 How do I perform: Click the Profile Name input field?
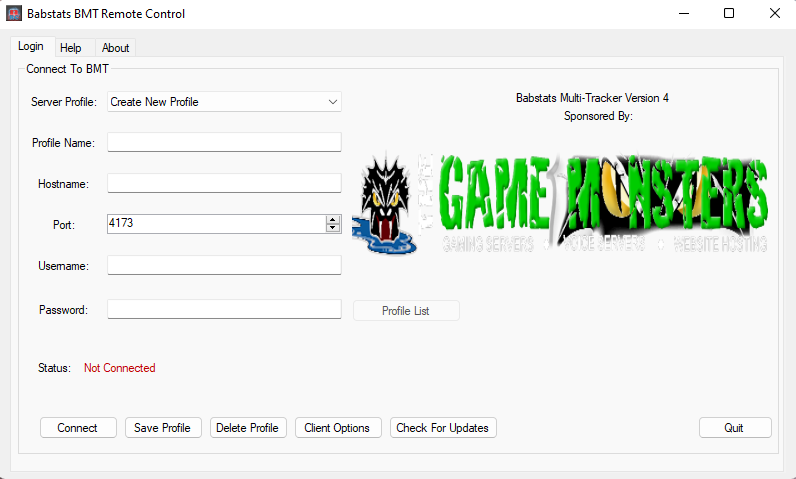tap(224, 142)
